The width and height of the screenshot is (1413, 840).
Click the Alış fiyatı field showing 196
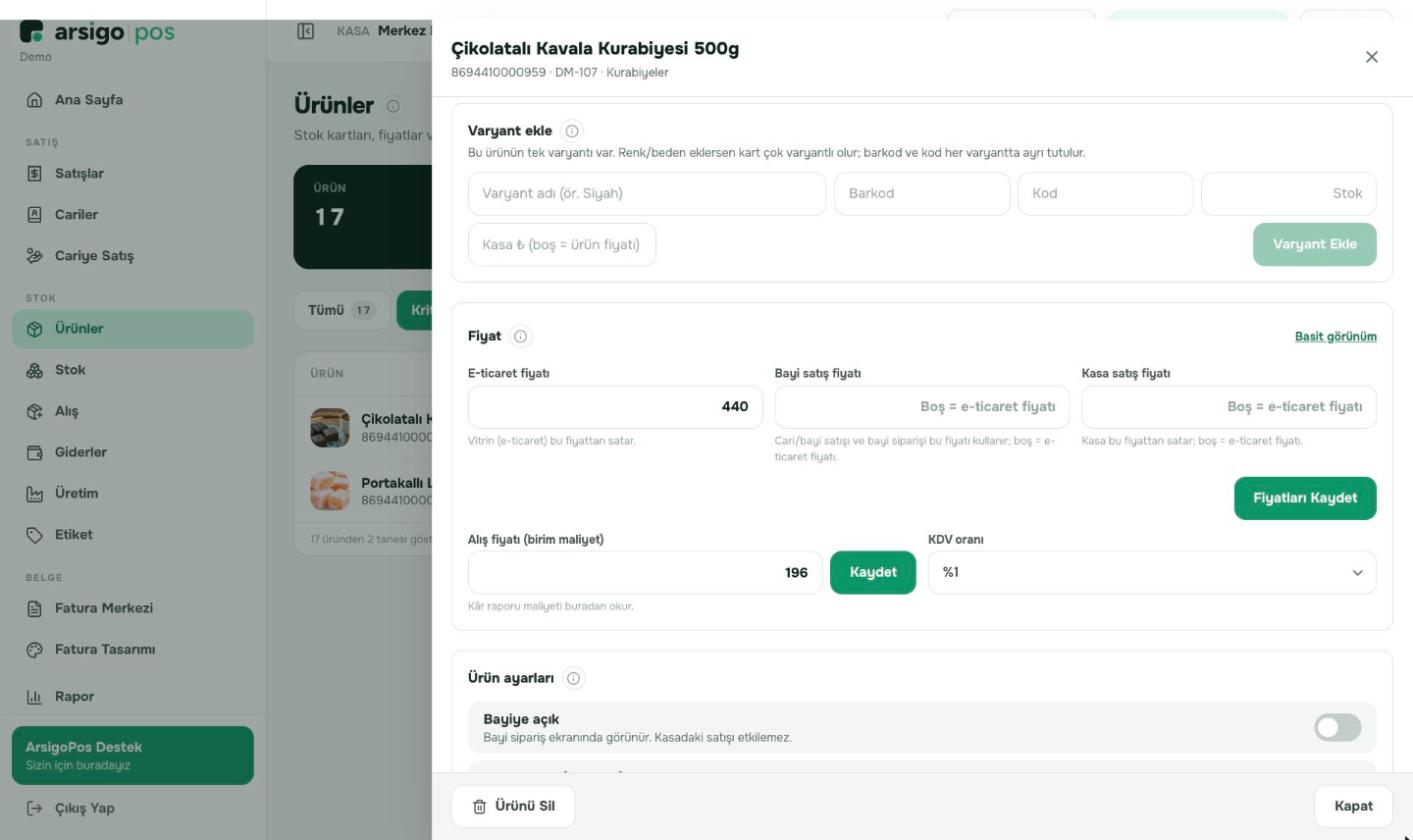tap(645, 573)
